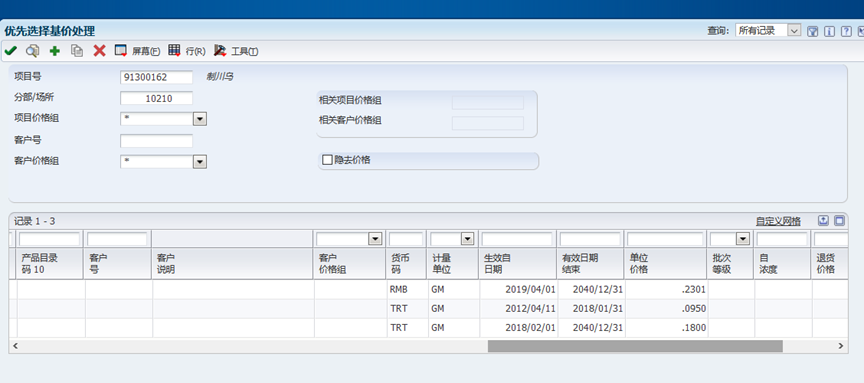Click the 批次等级 column header
The image size is (864, 383).
[731, 263]
